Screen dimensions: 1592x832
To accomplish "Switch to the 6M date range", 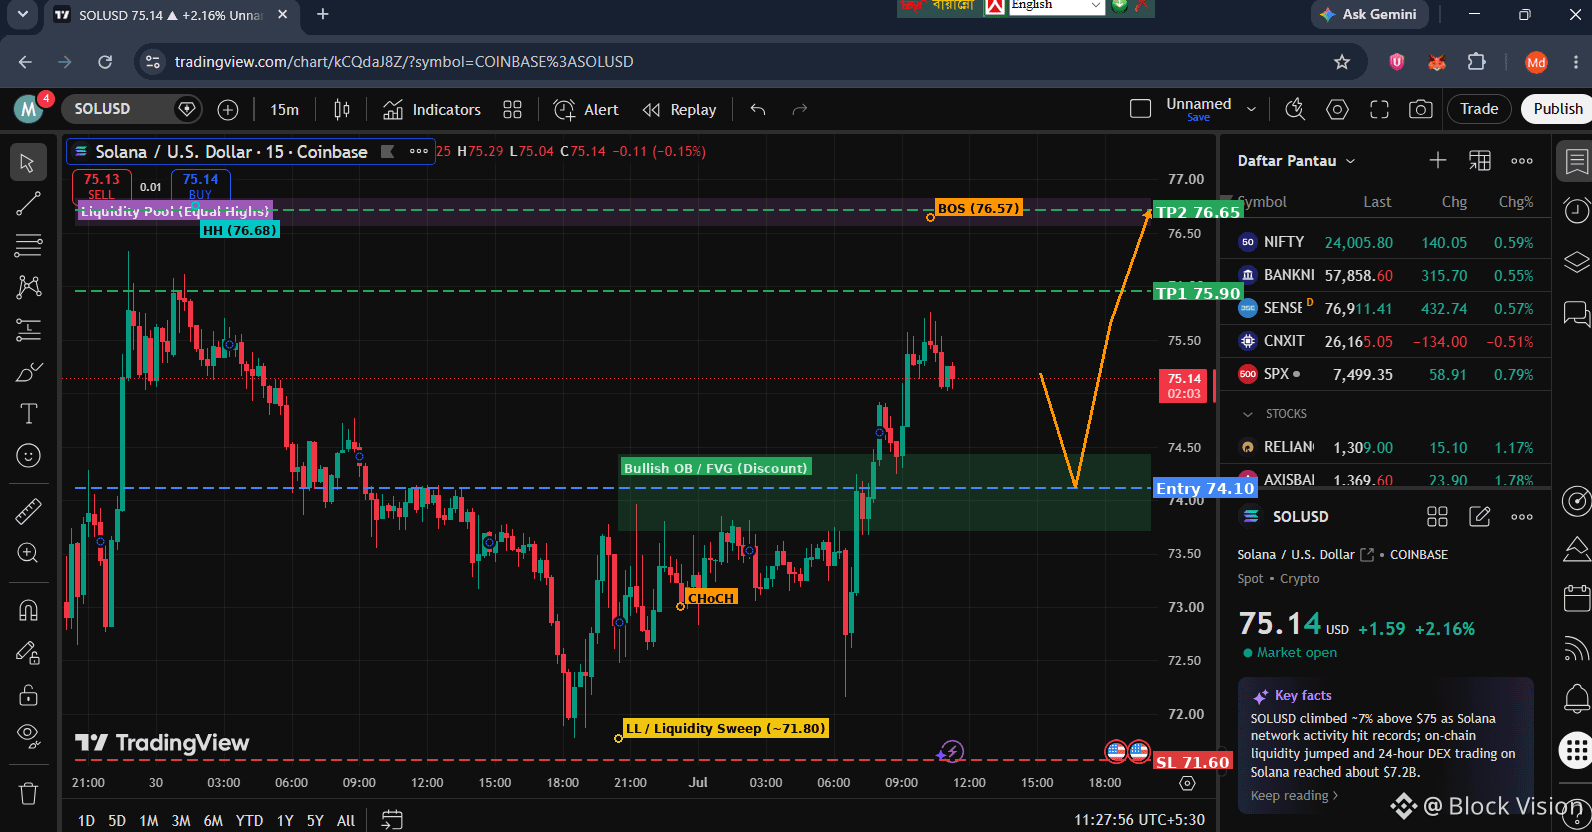I will (x=213, y=821).
